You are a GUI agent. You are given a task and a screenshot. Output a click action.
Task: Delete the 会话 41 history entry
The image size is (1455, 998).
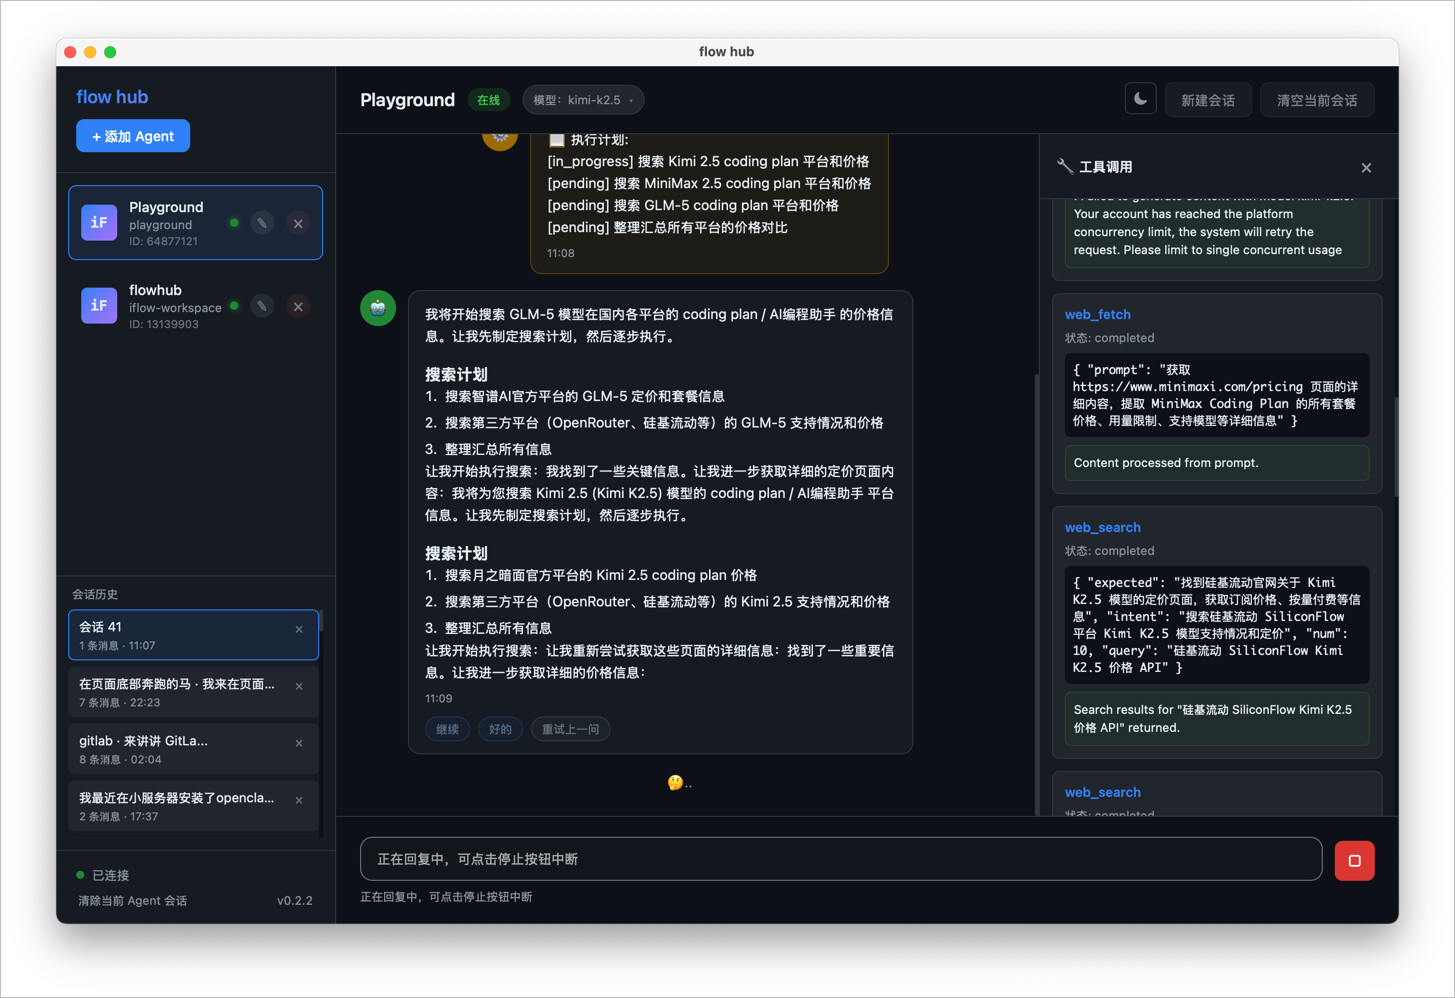pos(299,629)
